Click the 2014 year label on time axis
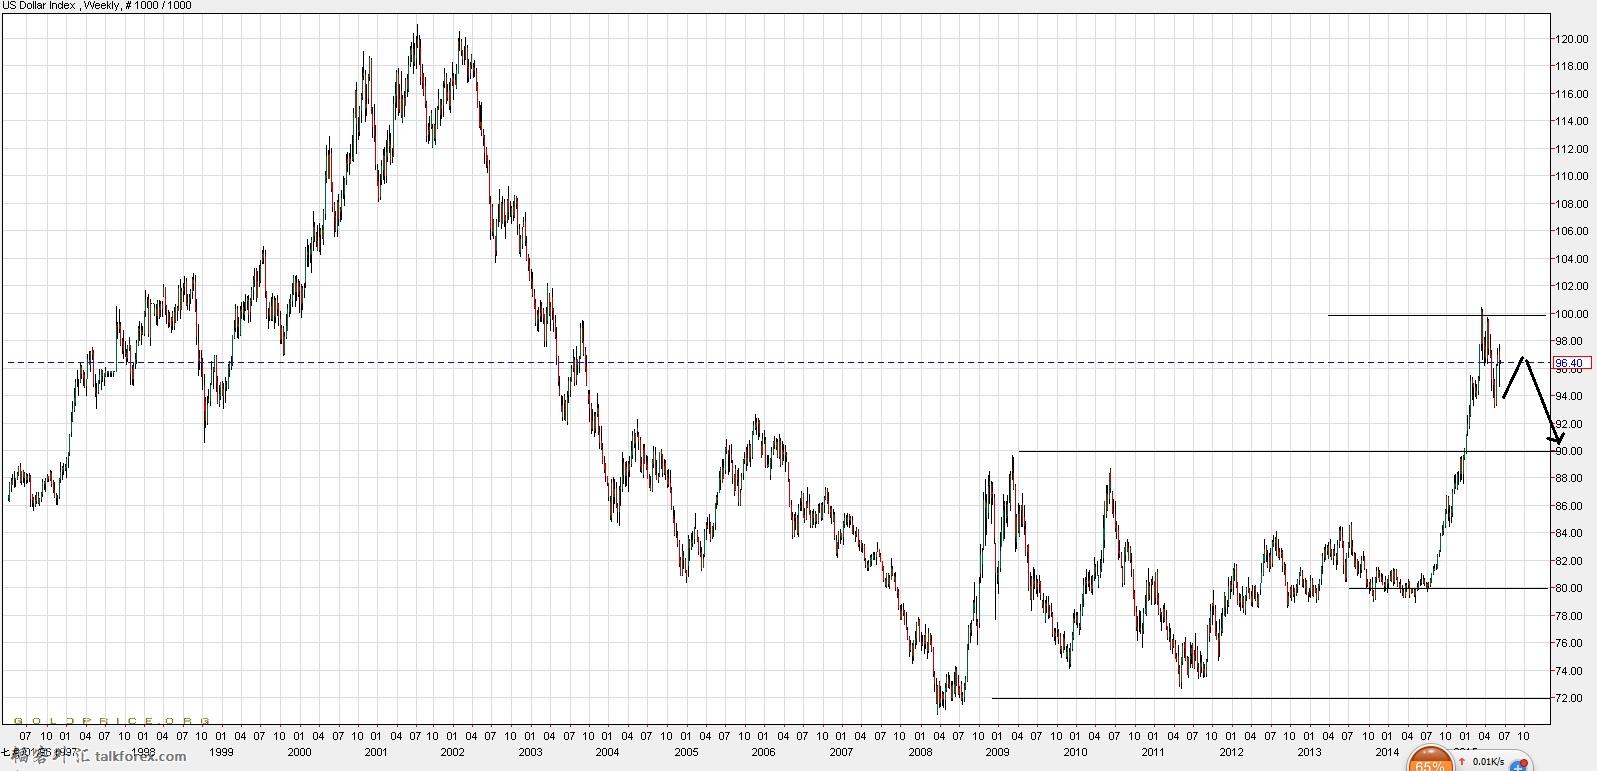Viewport: 1597px width, 771px height. pyautogui.click(x=1387, y=752)
